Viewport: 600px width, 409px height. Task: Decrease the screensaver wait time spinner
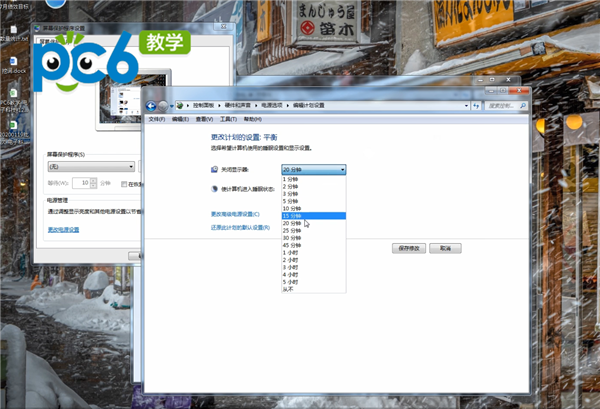[93, 186]
